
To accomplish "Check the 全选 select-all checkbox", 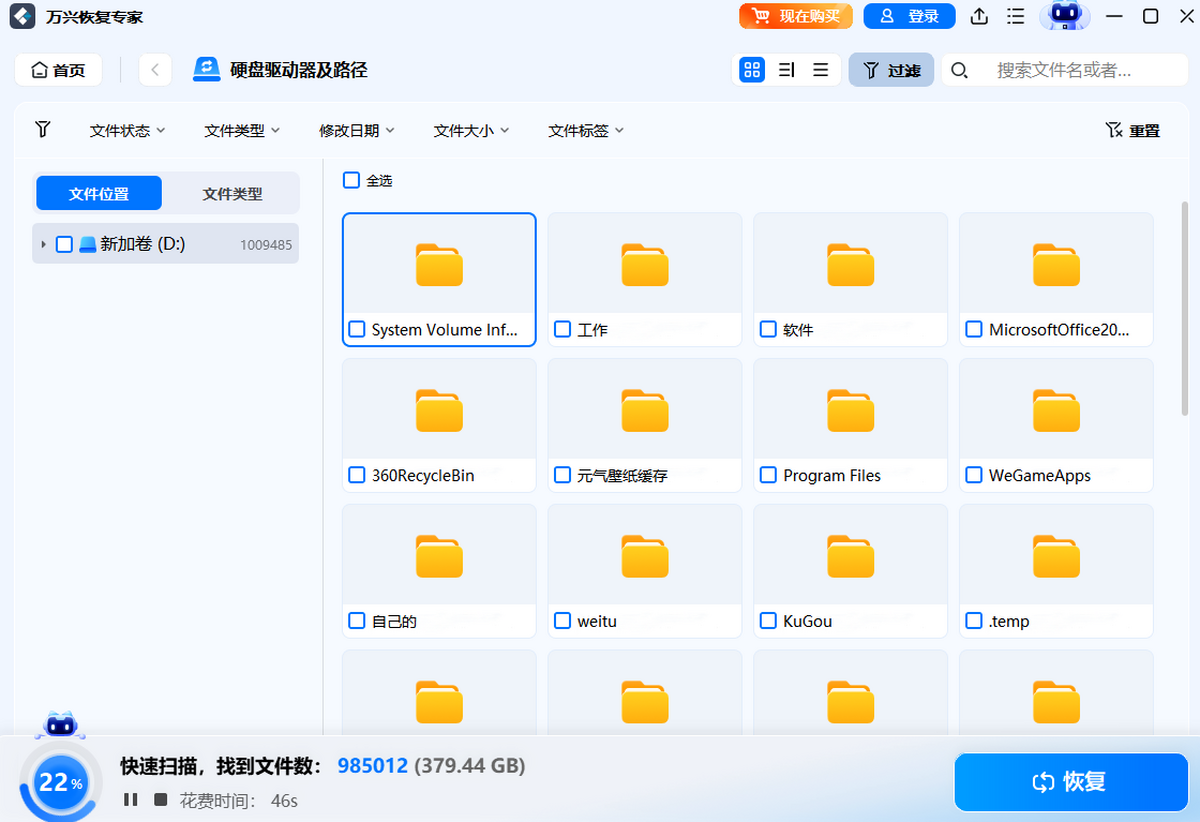I will click(x=351, y=180).
